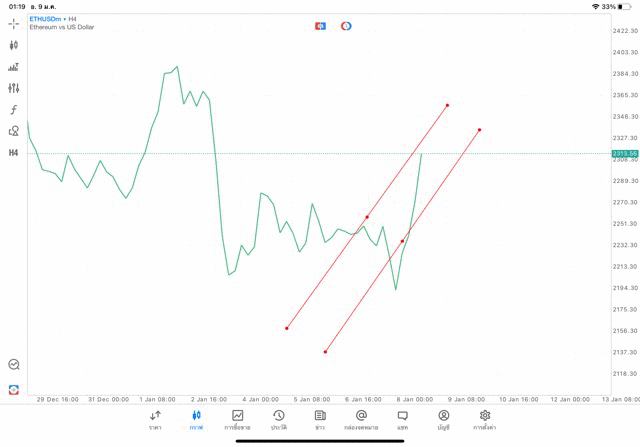Open the ETHUSDm symbol selector
The width and height of the screenshot is (640, 447).
44,19
